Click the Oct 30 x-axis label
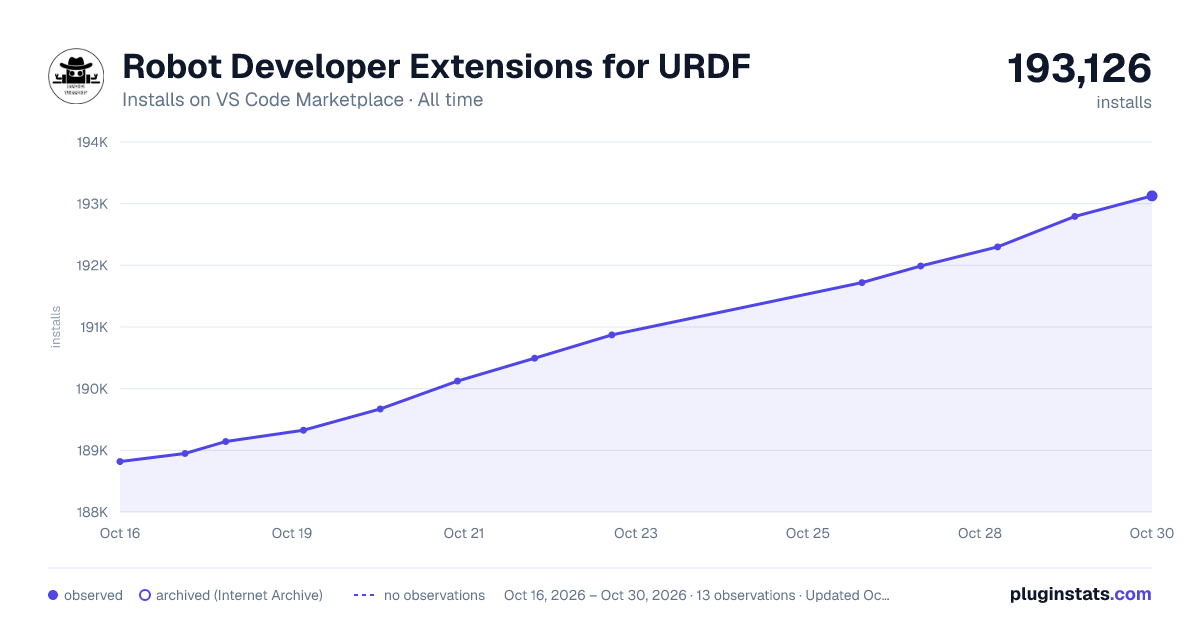 pos(1151,533)
